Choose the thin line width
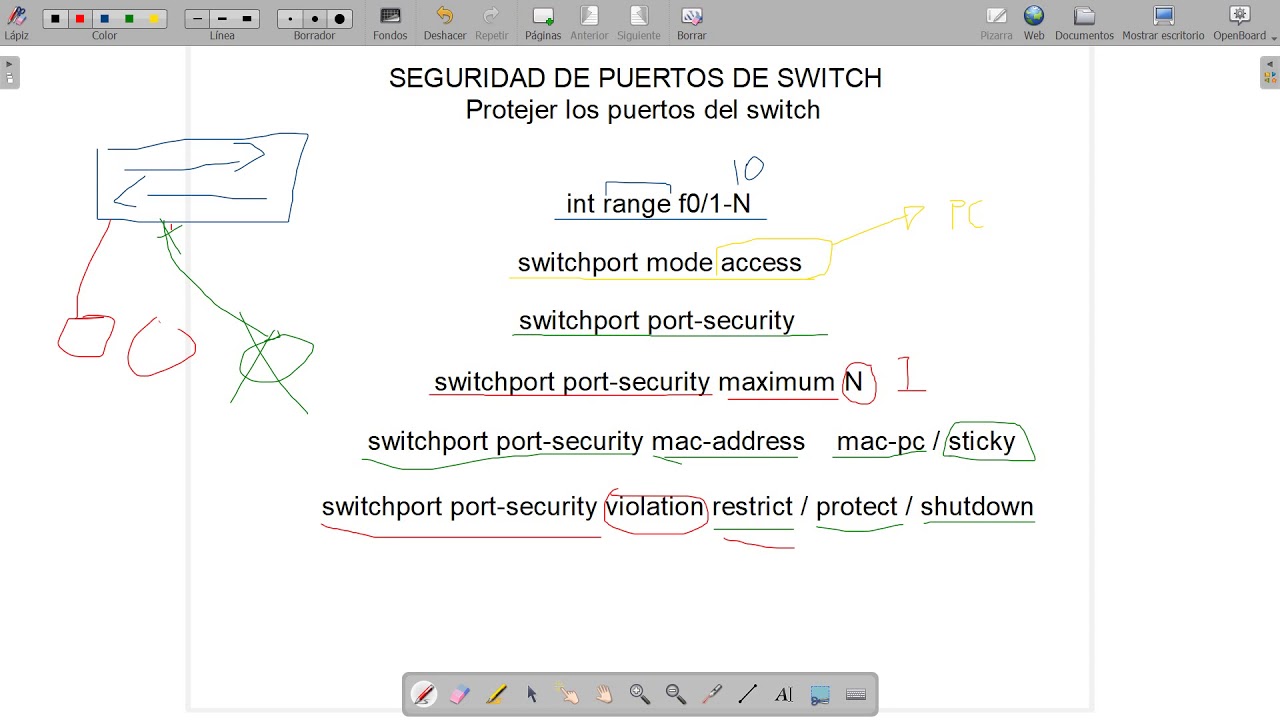1280x720 pixels. click(198, 19)
